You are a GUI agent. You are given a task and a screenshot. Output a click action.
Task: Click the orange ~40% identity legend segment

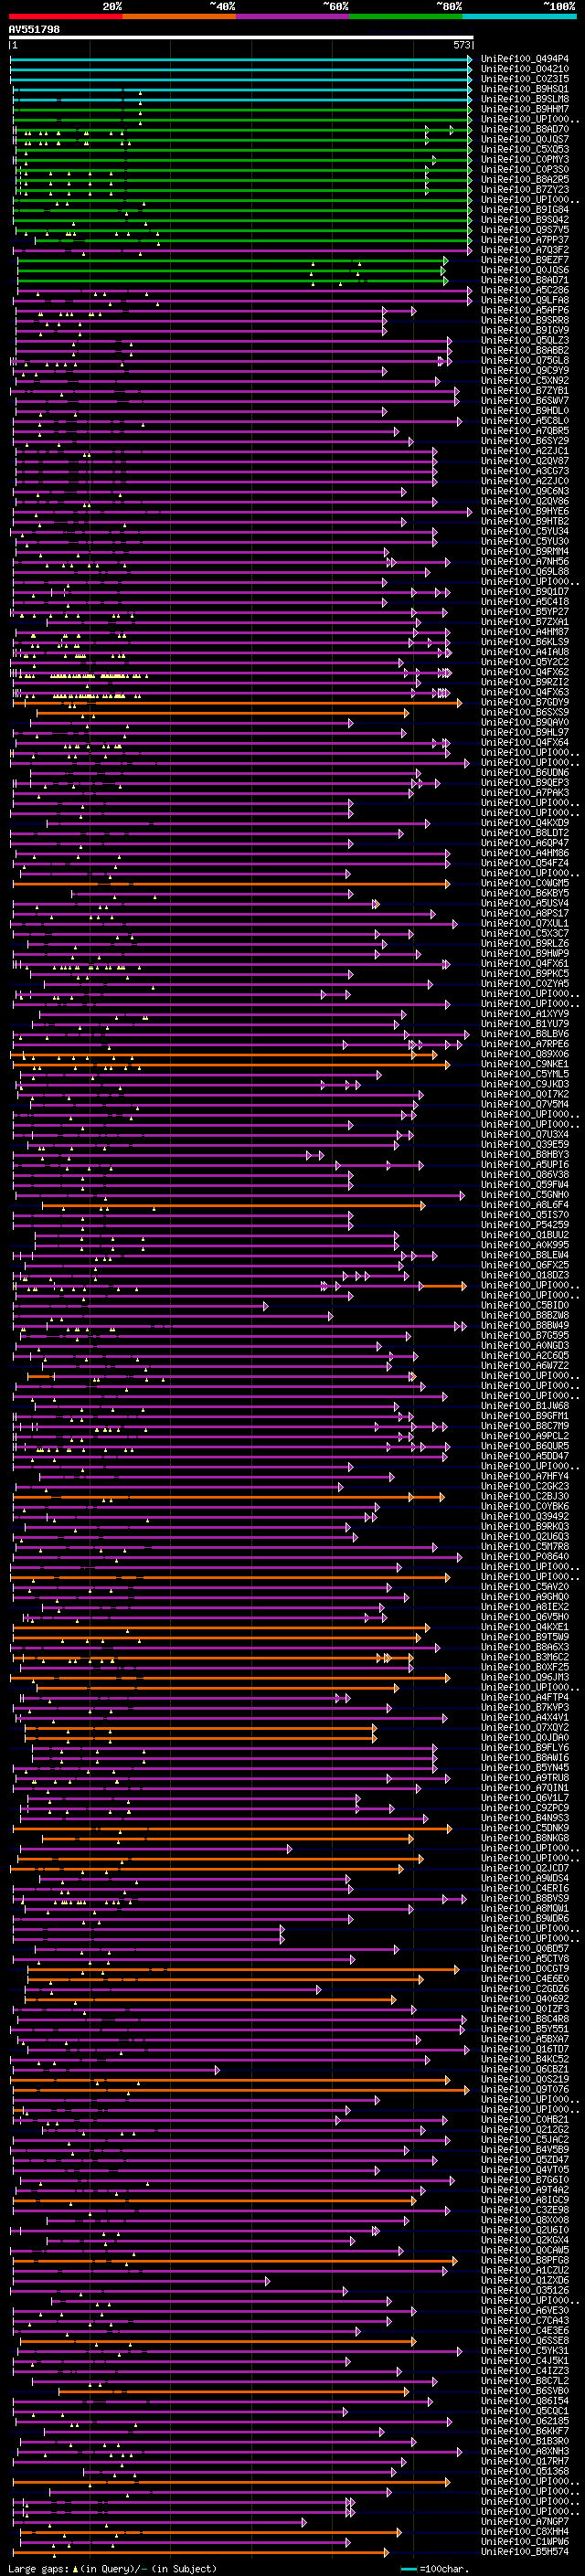click(x=179, y=16)
